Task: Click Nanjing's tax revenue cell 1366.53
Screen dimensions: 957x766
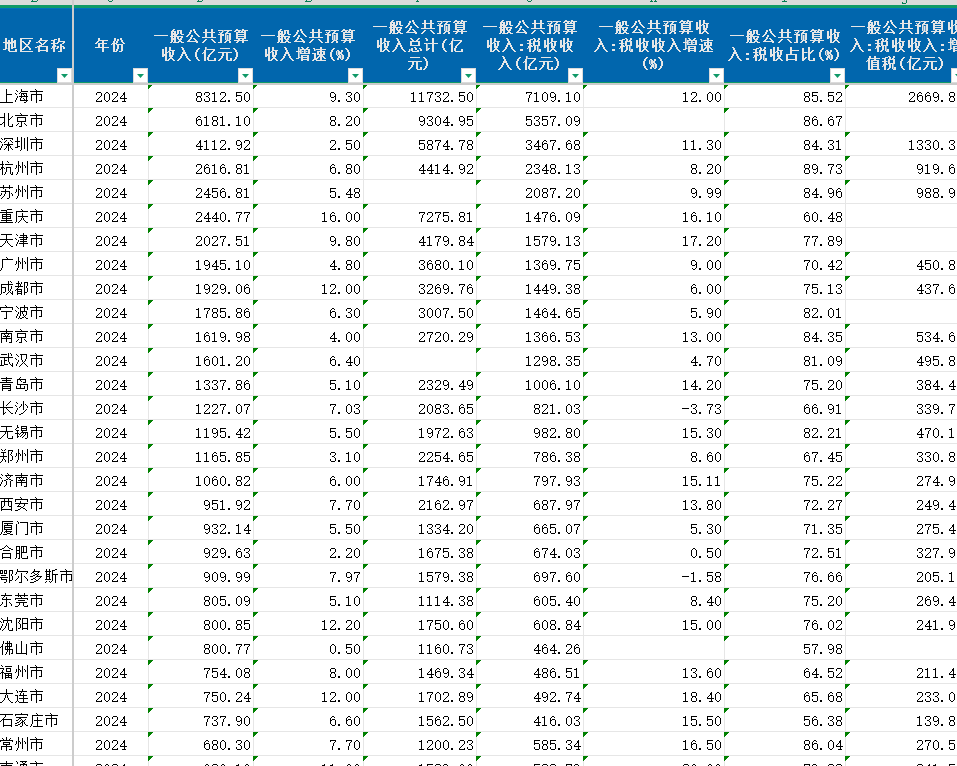Action: click(530, 336)
